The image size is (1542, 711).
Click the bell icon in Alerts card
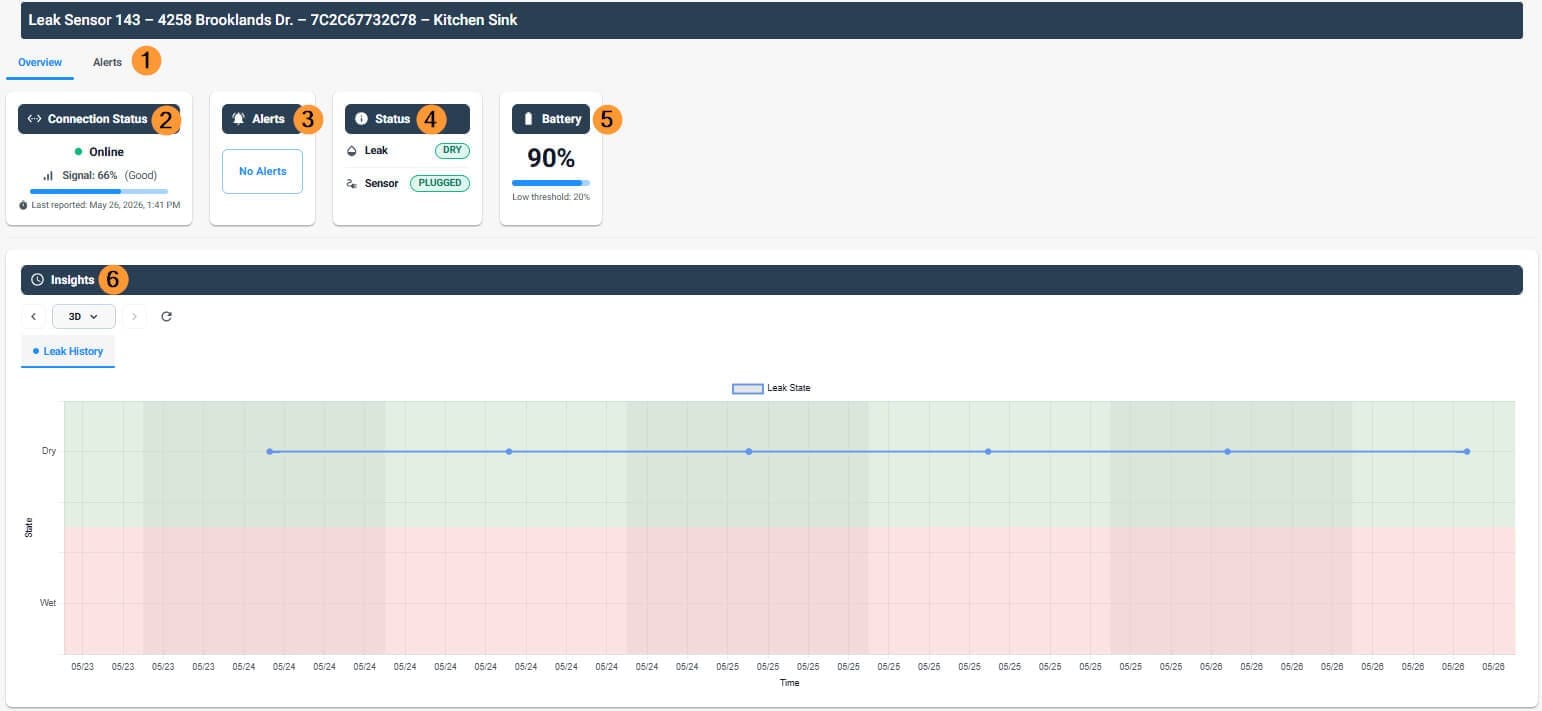tap(239, 119)
